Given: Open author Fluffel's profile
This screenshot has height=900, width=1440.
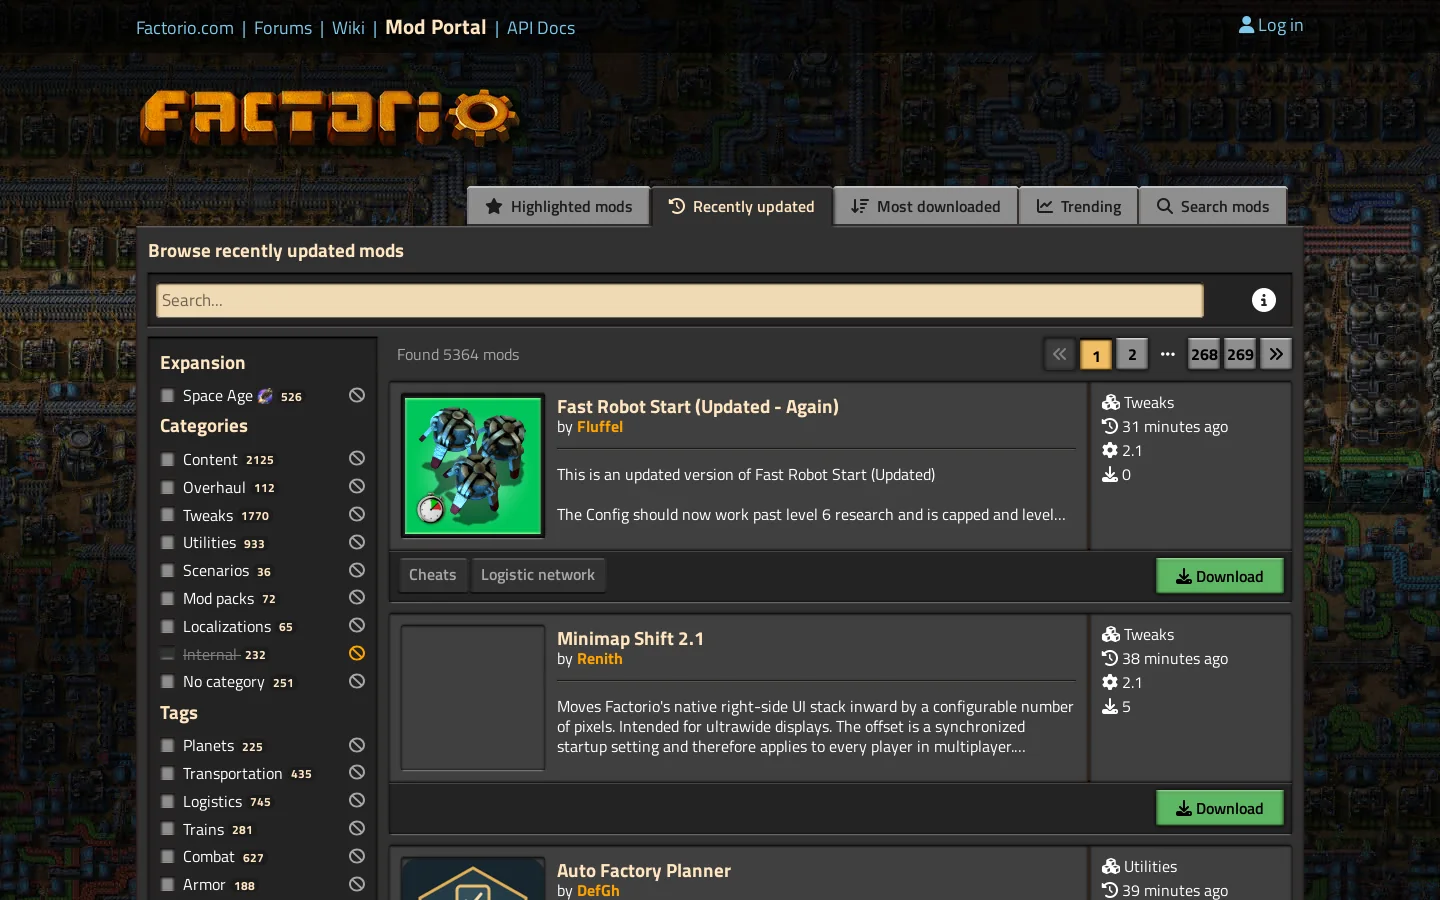Looking at the screenshot, I should pyautogui.click(x=600, y=427).
